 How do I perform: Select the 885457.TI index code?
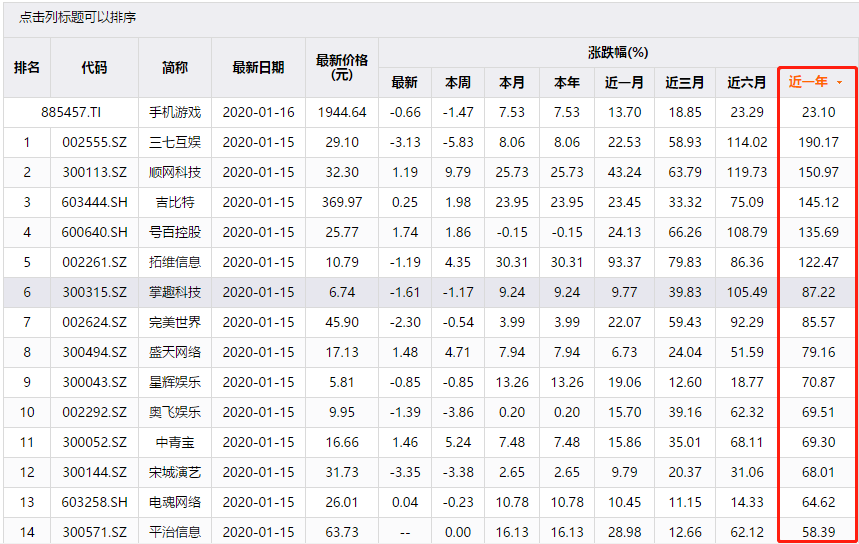71,112
